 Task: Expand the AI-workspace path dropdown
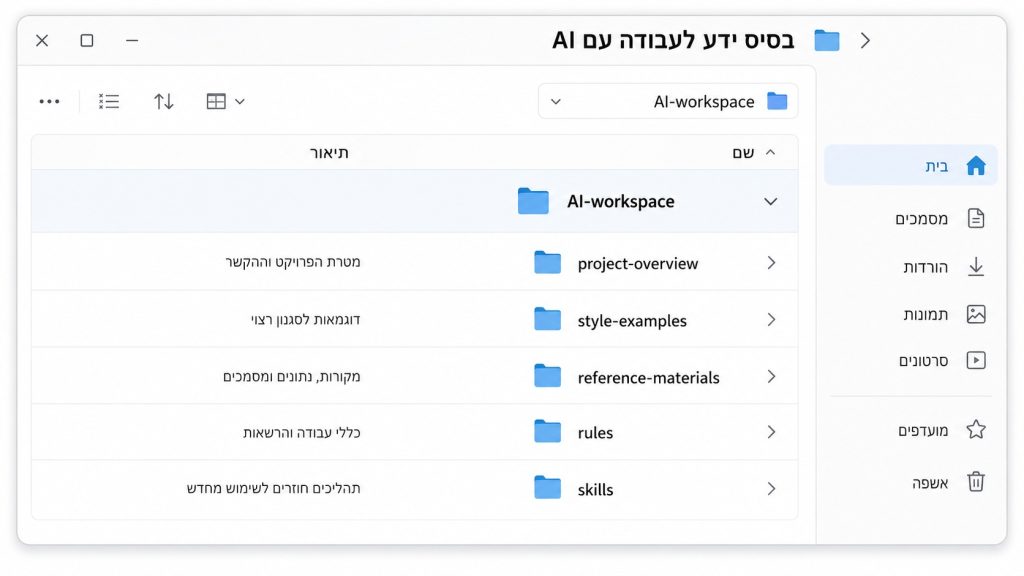coord(556,102)
